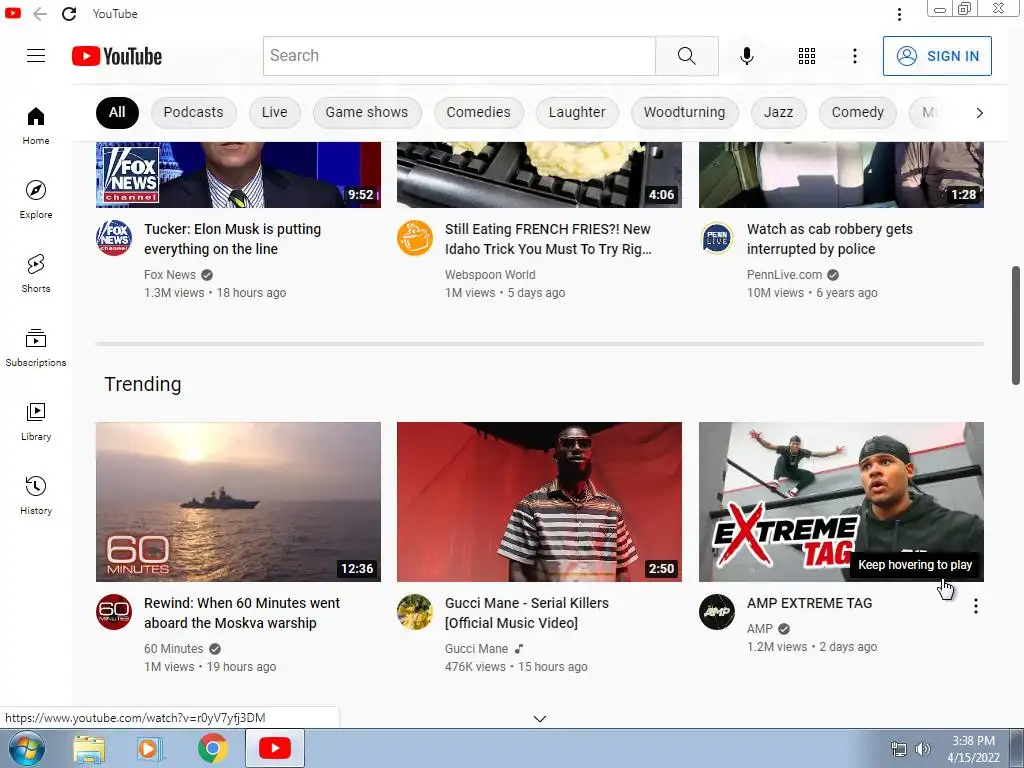The height and width of the screenshot is (768, 1024).
Task: Open Library in sidebar
Action: [x=36, y=421]
